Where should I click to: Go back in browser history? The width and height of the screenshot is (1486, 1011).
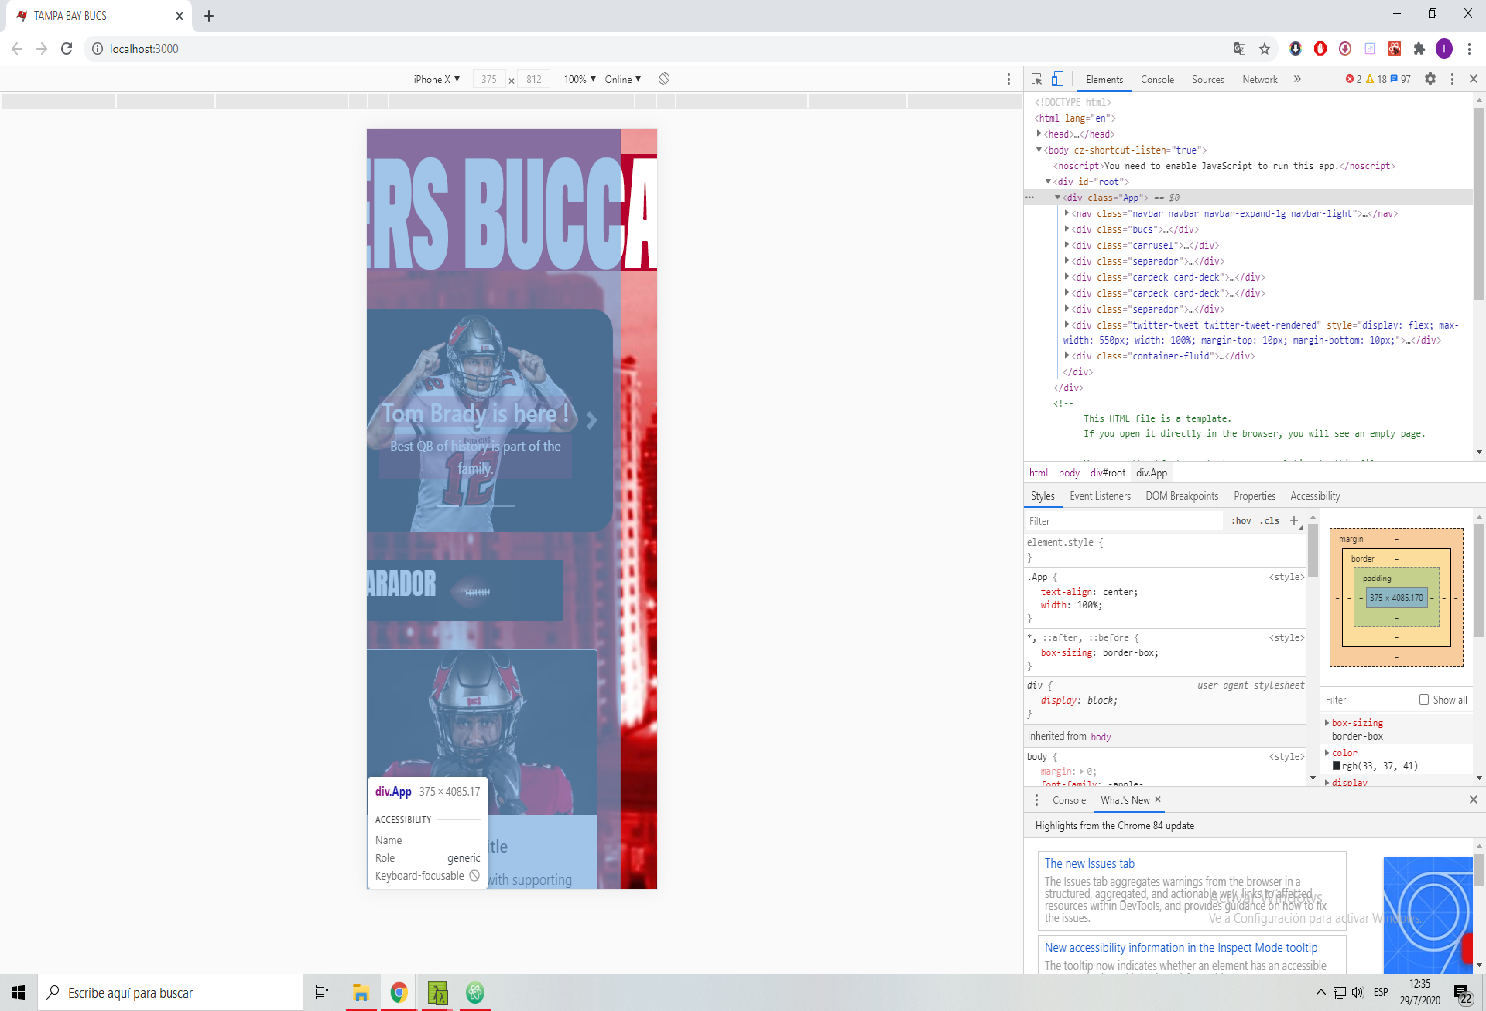click(x=16, y=48)
